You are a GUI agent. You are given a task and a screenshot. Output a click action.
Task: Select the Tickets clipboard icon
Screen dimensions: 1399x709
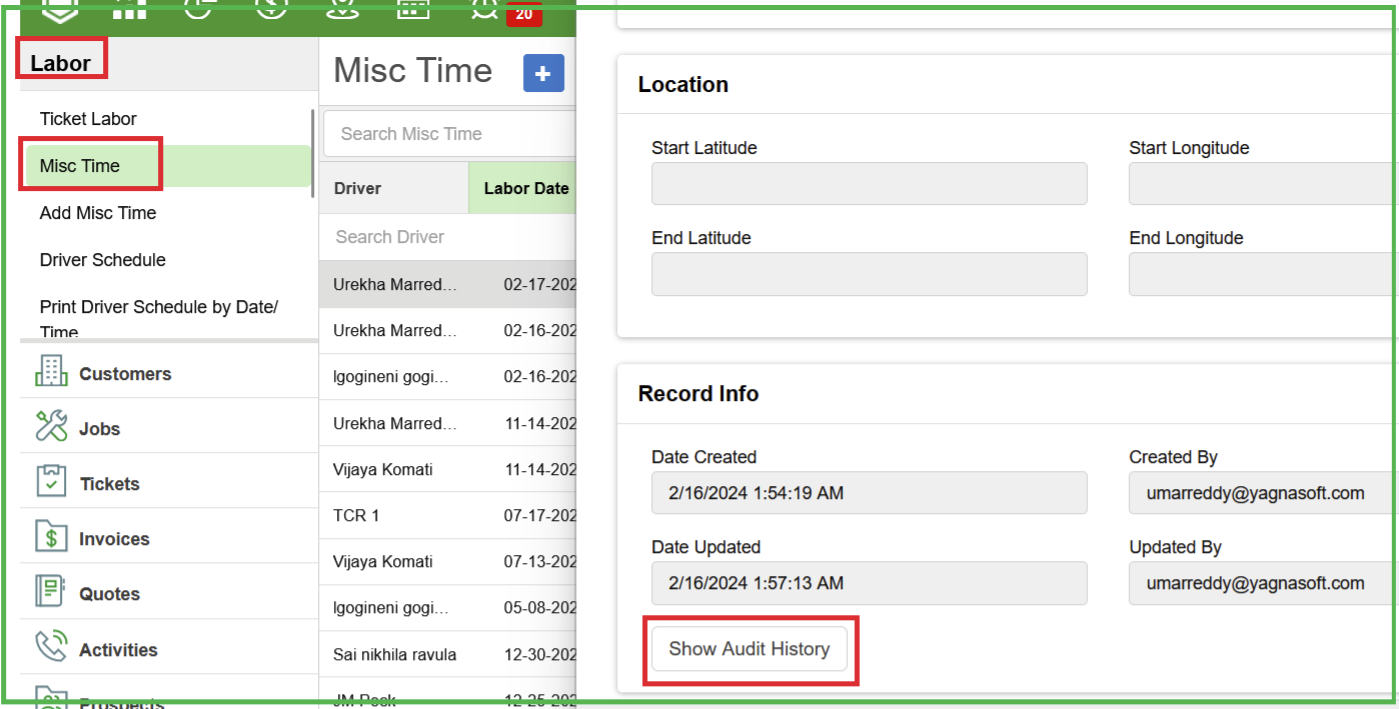pyautogui.click(x=51, y=481)
